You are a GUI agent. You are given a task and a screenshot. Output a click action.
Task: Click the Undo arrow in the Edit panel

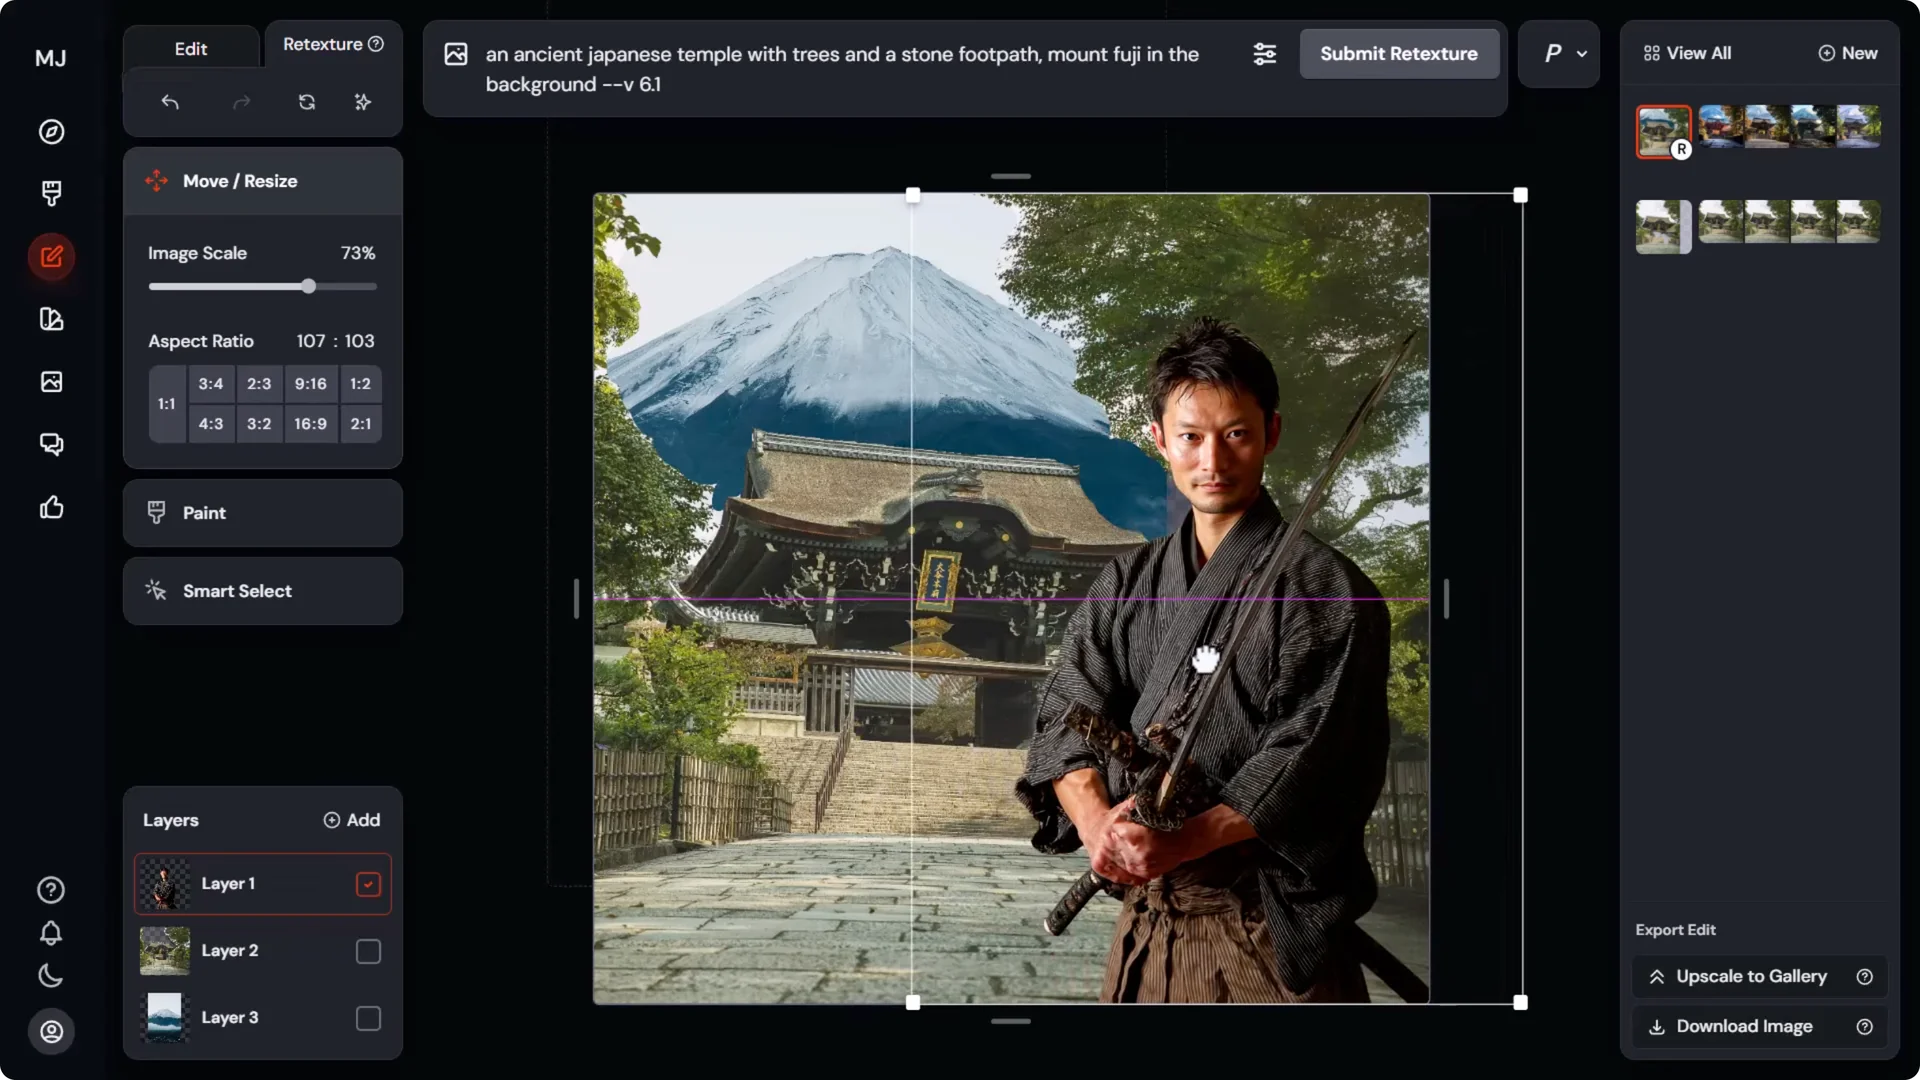[170, 102]
